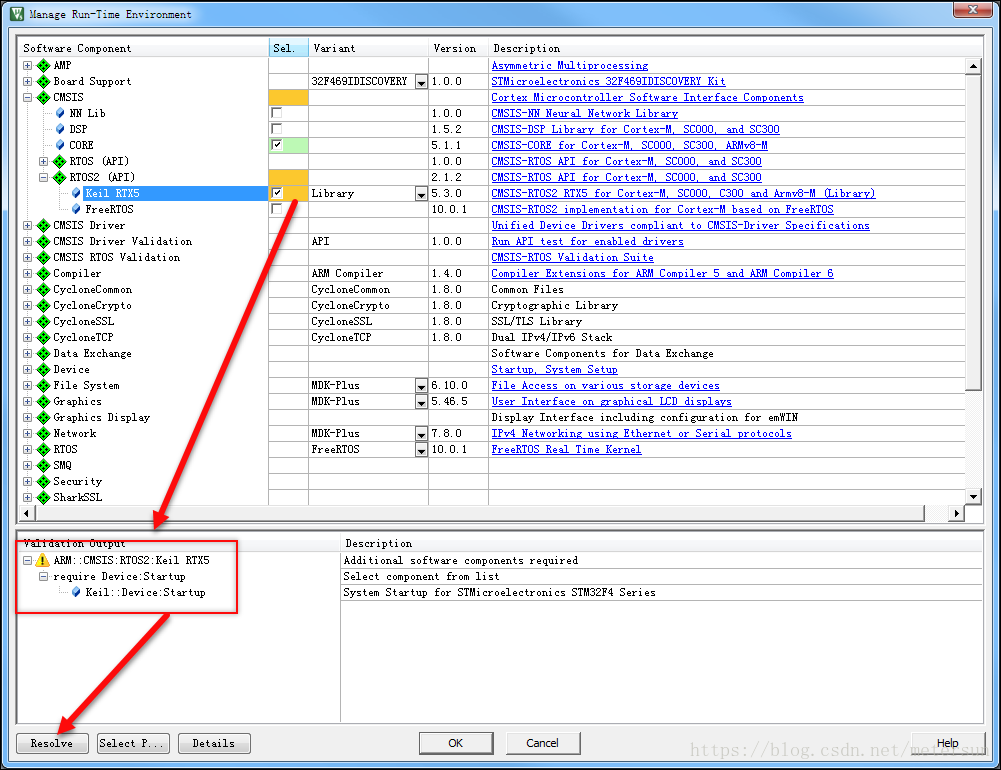Click the Version column header
Screen dimensions: 1001x770
click(x=458, y=48)
